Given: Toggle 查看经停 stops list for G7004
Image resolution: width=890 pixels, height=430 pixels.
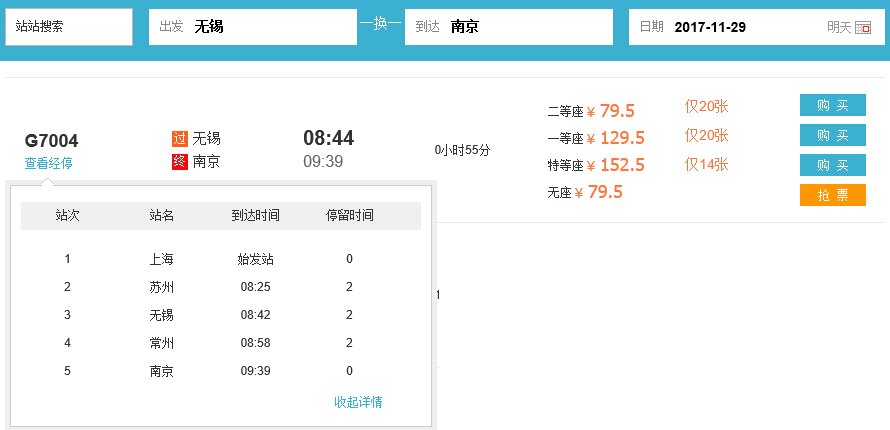Looking at the screenshot, I should [48, 164].
